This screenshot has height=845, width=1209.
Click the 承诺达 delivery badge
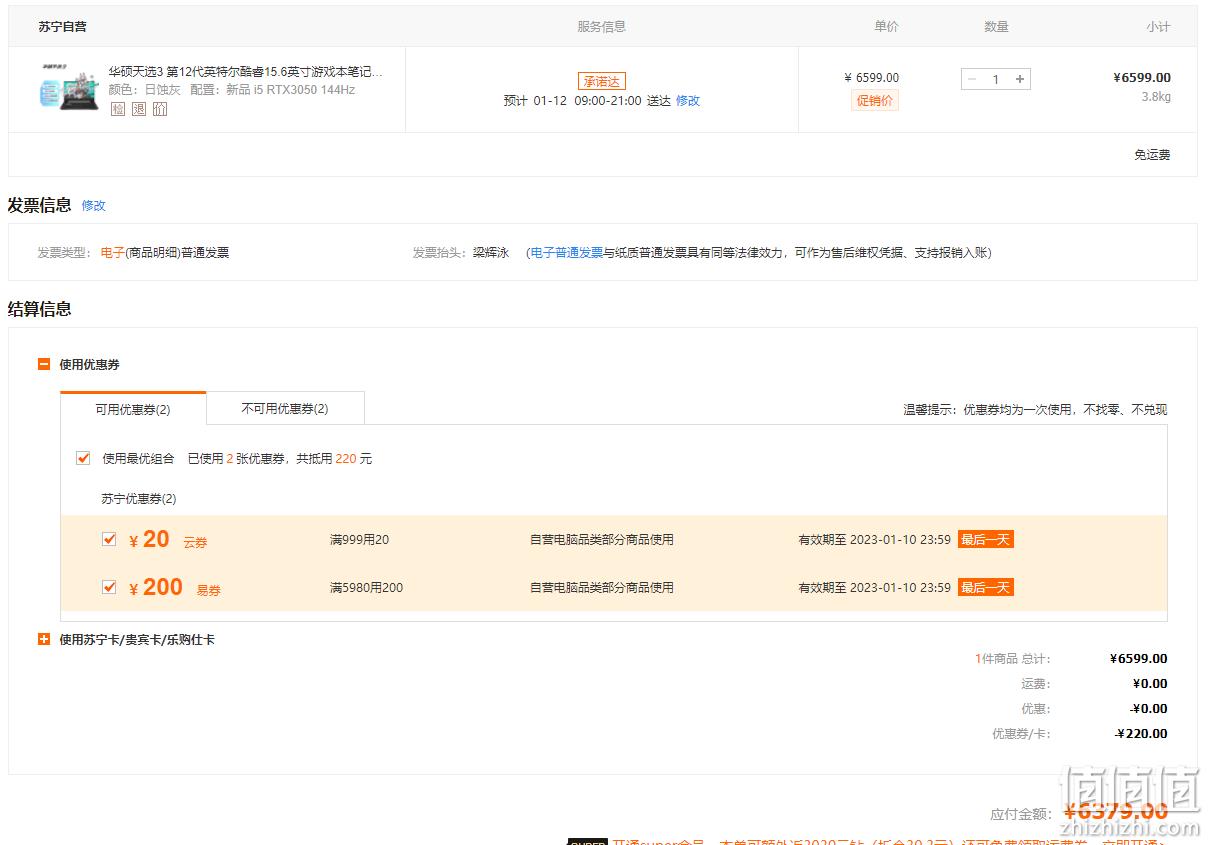pyautogui.click(x=602, y=81)
